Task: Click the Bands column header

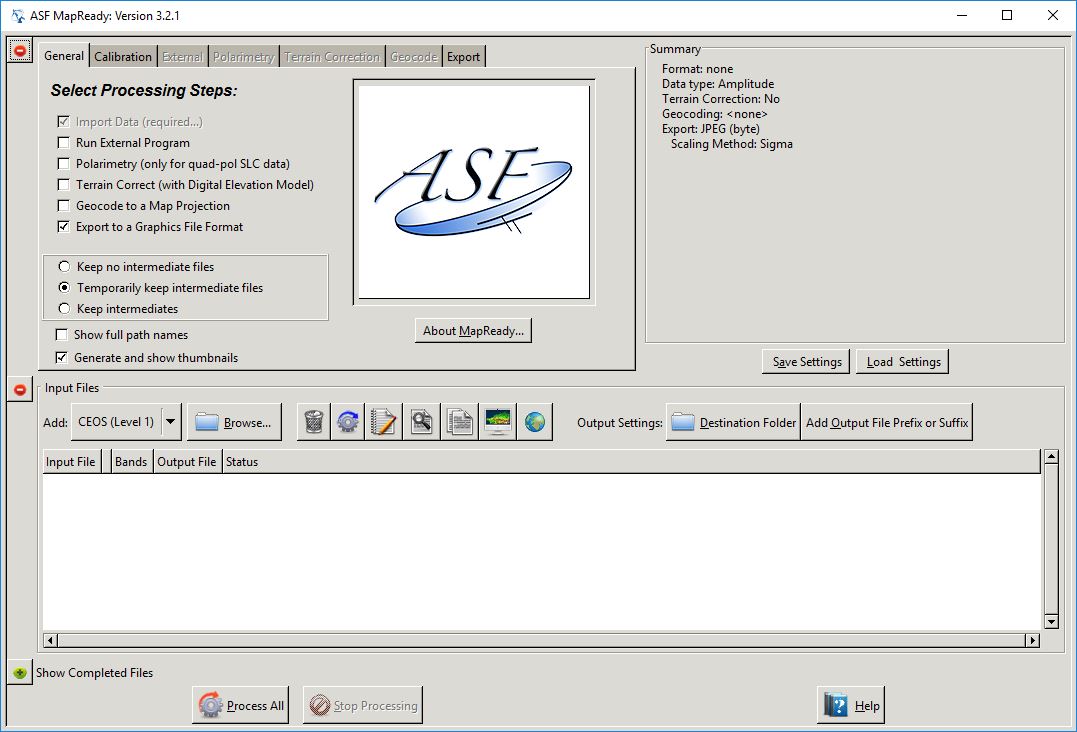Action: tap(131, 461)
